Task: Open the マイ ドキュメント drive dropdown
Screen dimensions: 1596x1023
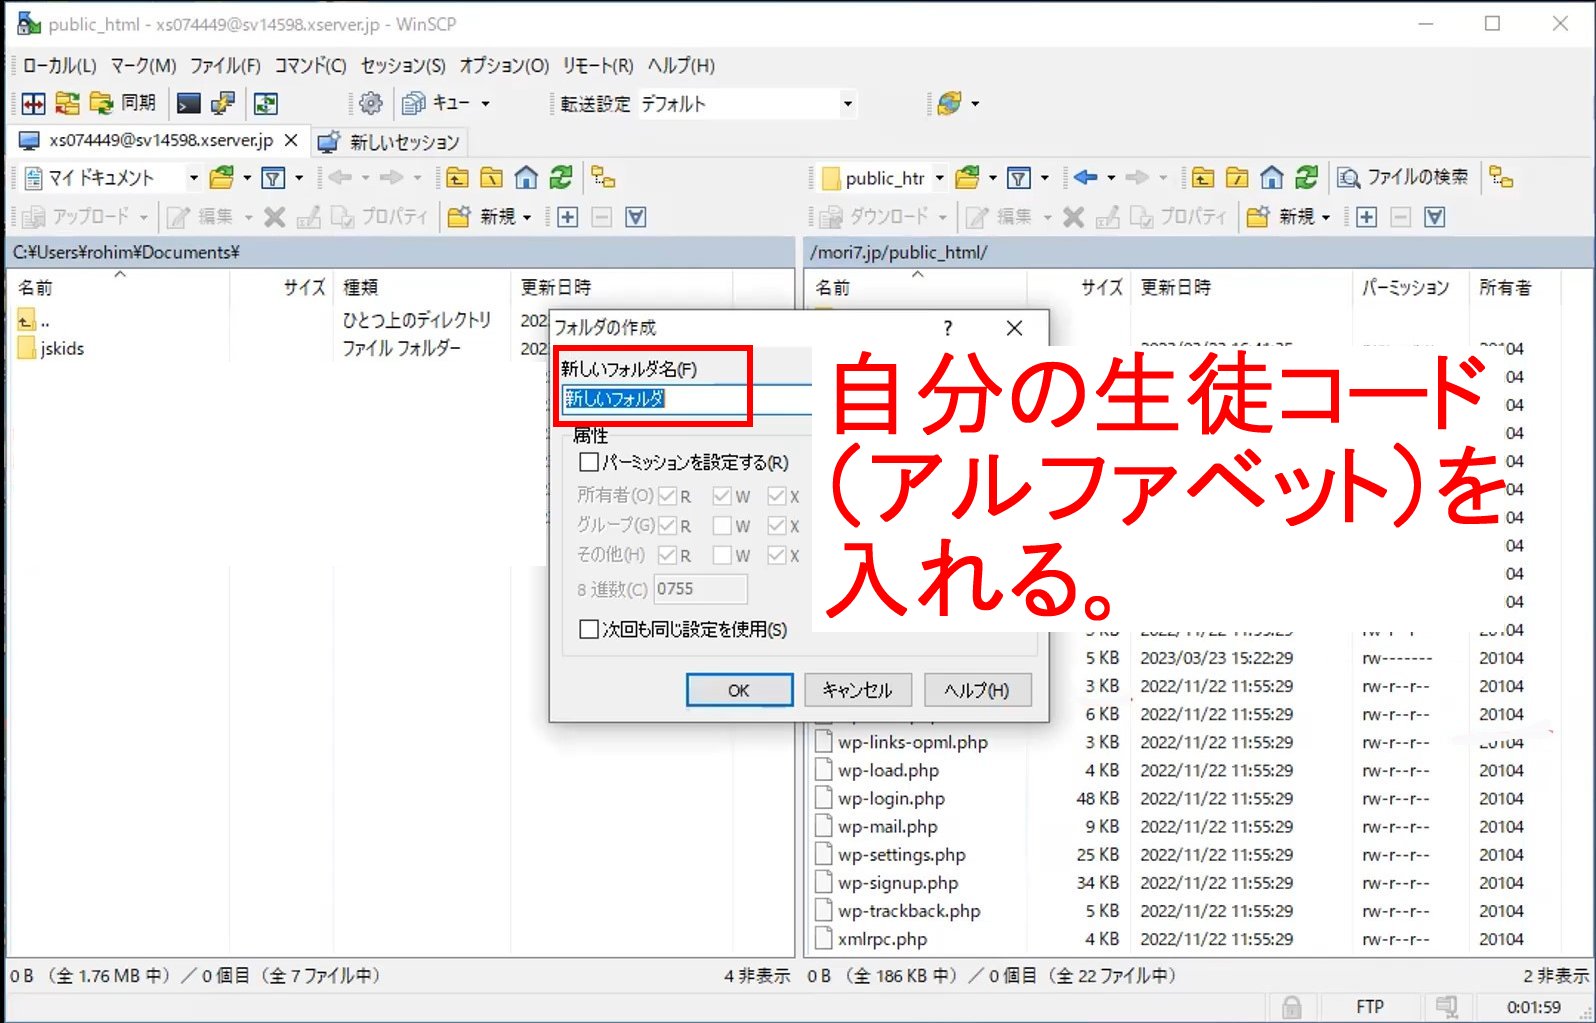Action: [194, 178]
